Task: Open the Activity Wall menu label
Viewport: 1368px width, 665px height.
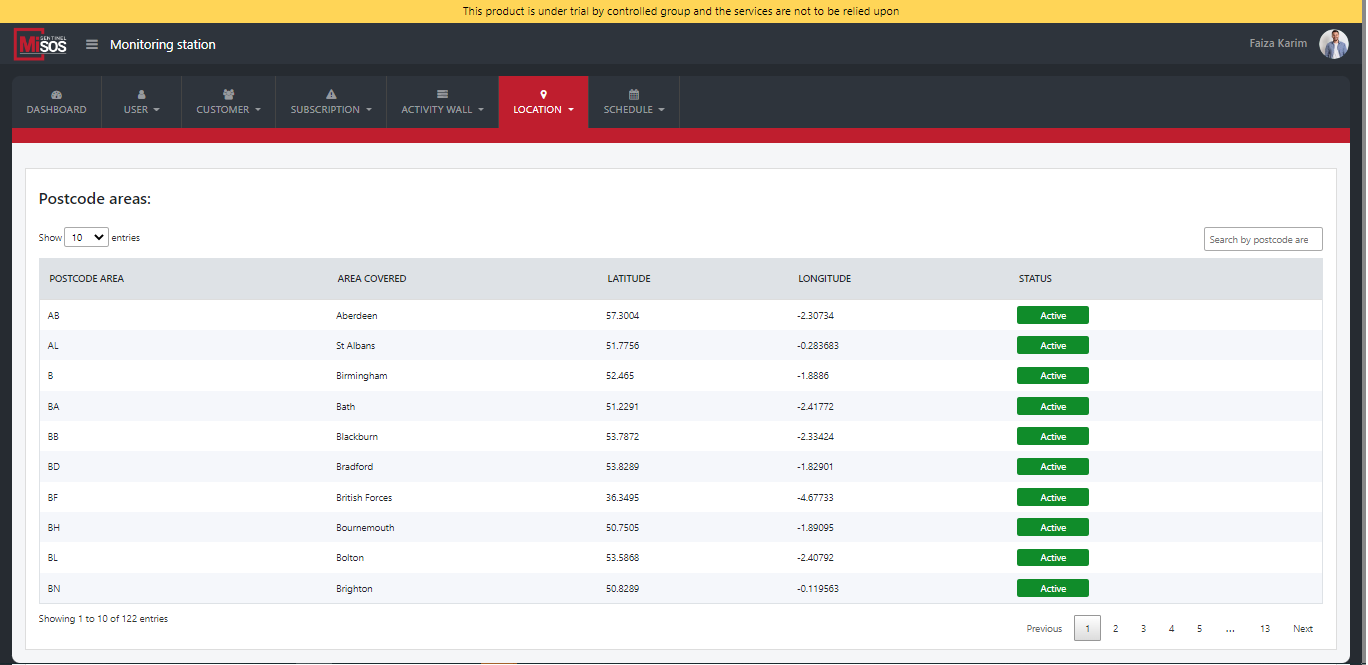Action: pyautogui.click(x=442, y=110)
